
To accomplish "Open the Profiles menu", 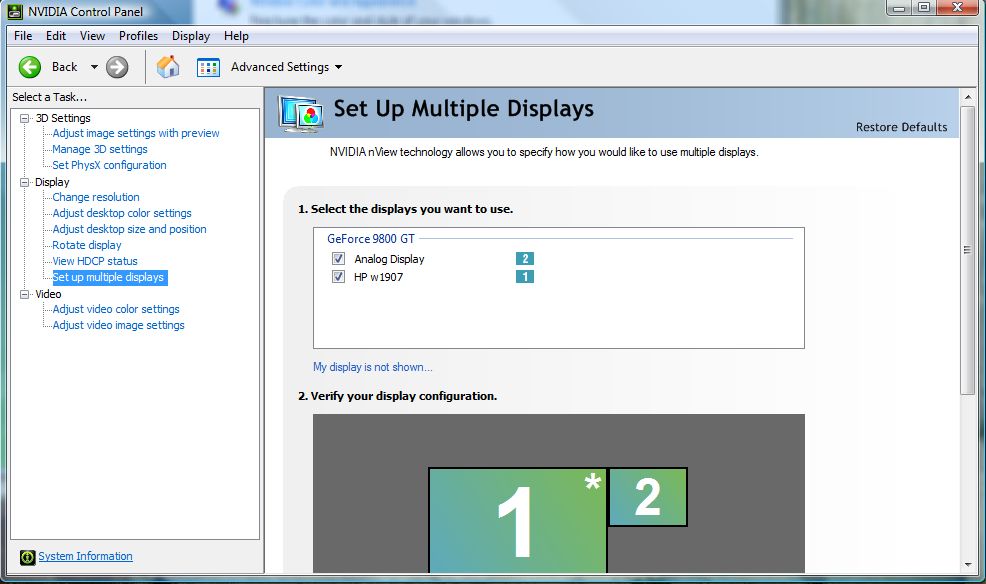I will click(138, 36).
